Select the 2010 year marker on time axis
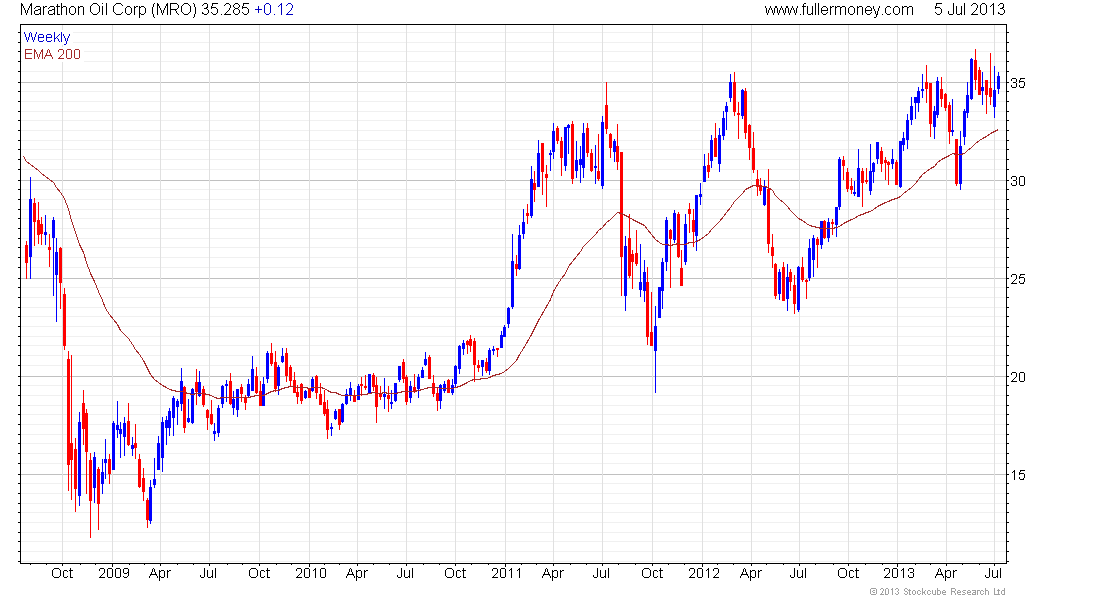Screen dimensions: 1100x600 click(311, 574)
